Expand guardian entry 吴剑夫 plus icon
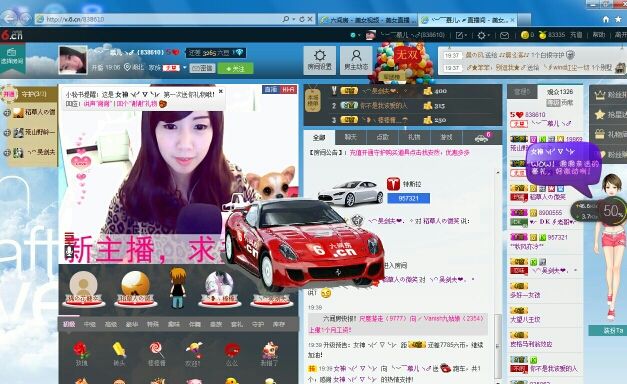The image size is (627, 384). (x=6, y=152)
